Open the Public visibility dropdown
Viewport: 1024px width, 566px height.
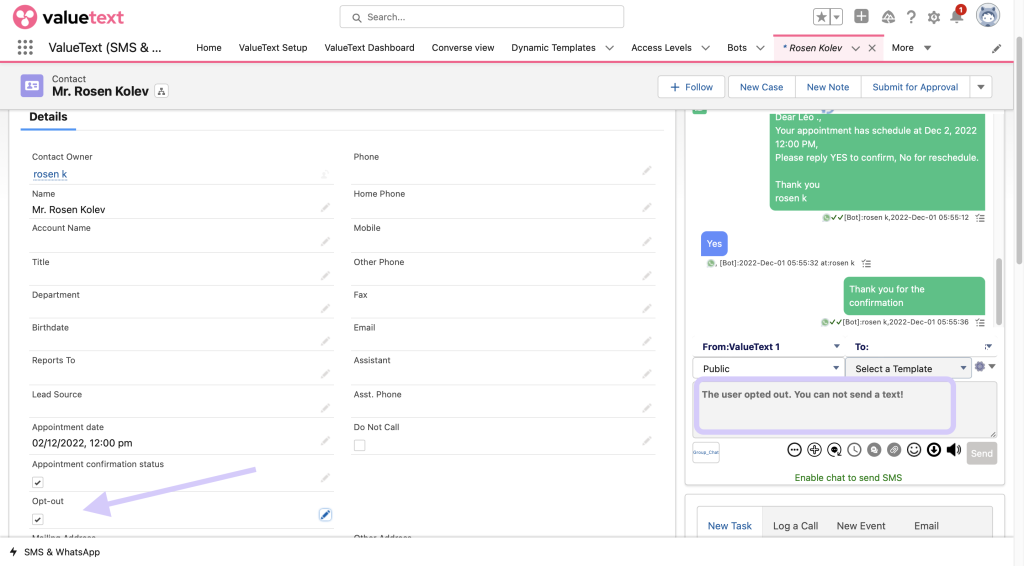(x=769, y=368)
